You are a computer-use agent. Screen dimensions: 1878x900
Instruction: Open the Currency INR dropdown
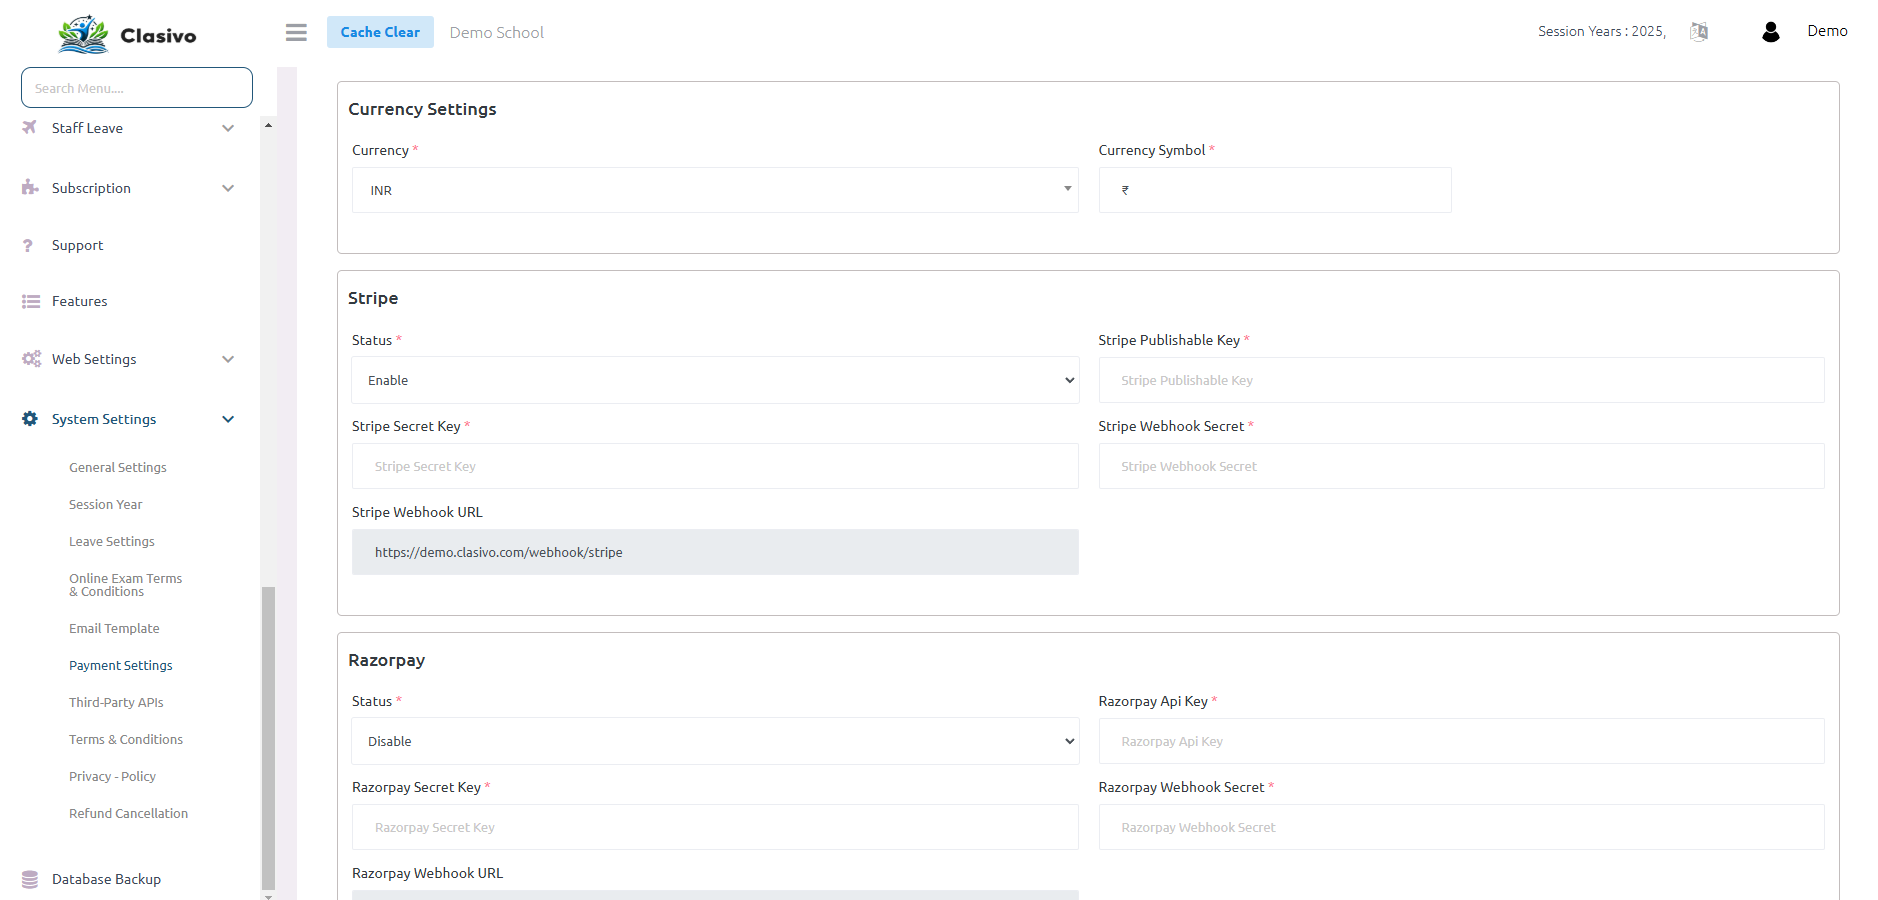pos(715,190)
